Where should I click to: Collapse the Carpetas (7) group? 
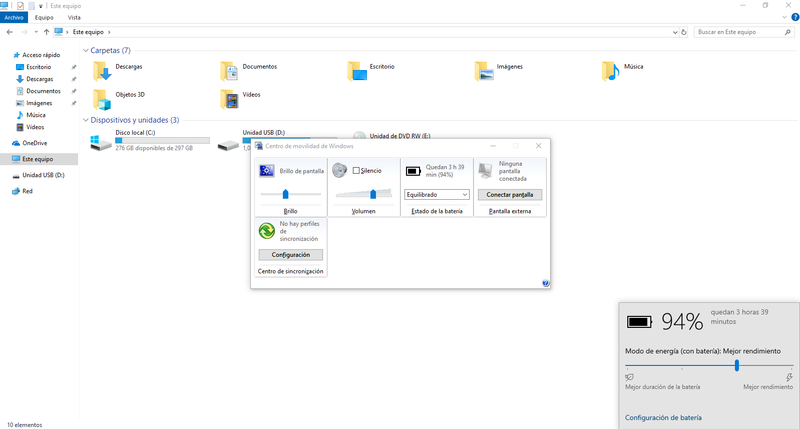pos(86,51)
